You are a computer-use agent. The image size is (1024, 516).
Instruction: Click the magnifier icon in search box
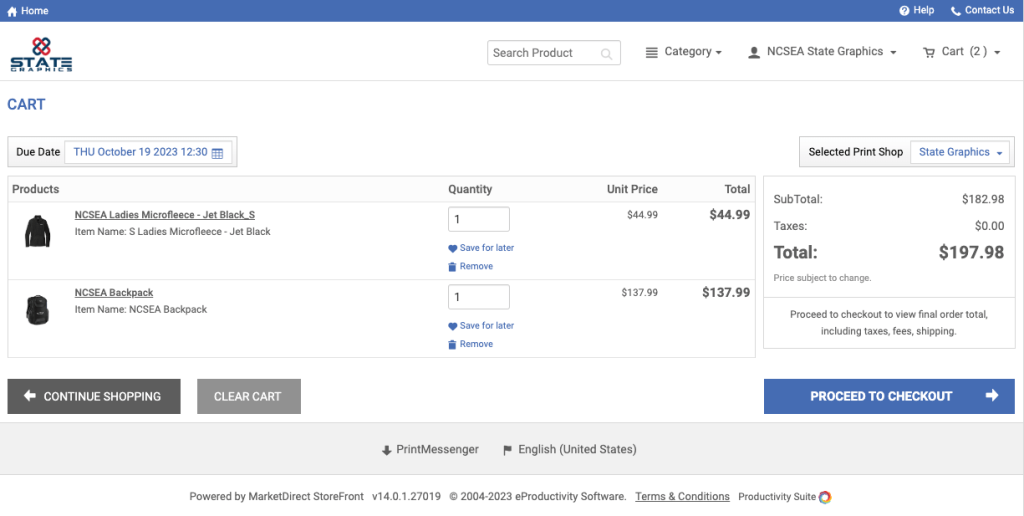606,53
